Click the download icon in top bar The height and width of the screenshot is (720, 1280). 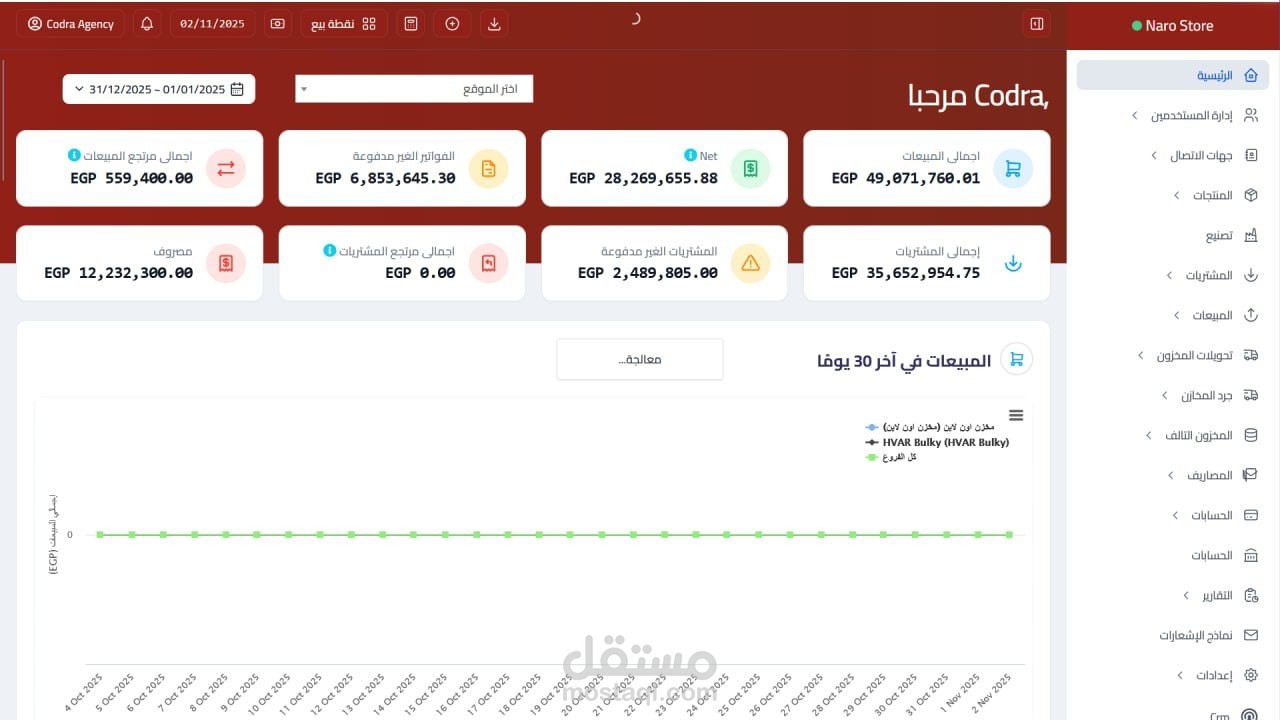[494, 24]
